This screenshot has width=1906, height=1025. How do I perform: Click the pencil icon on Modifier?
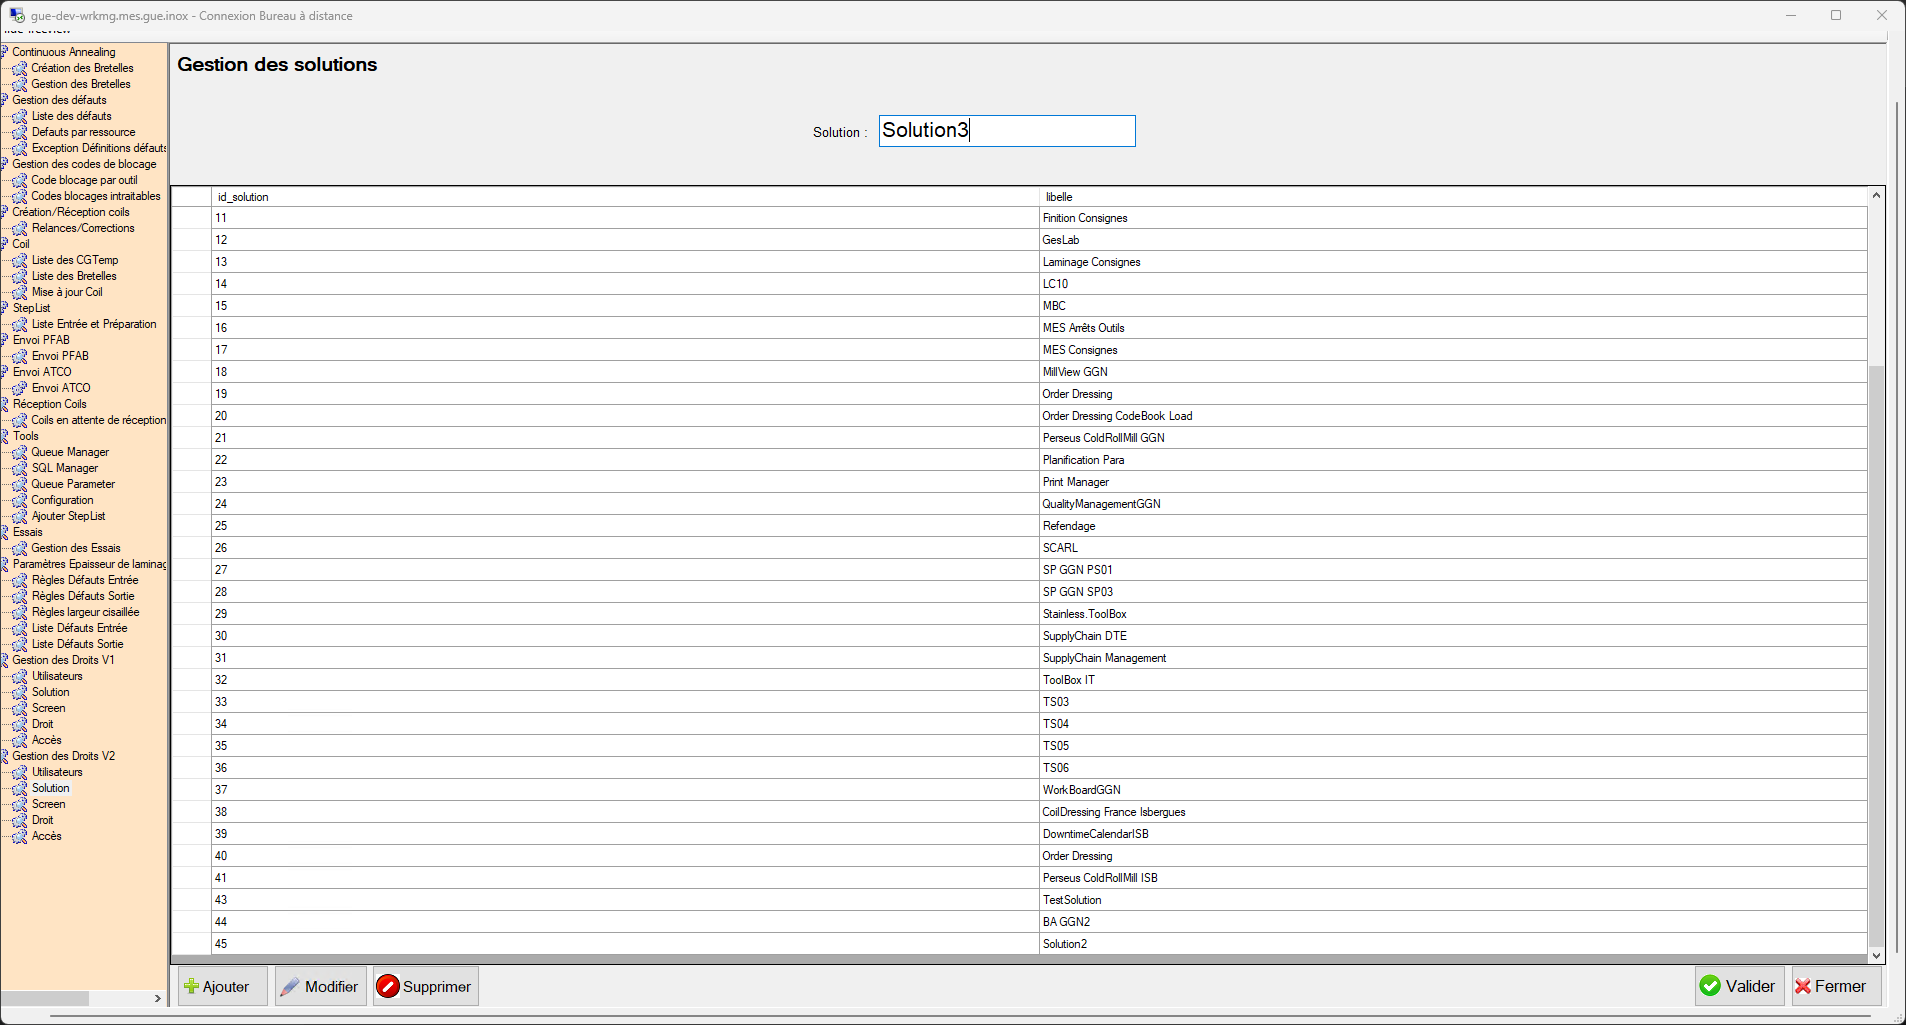tap(290, 986)
